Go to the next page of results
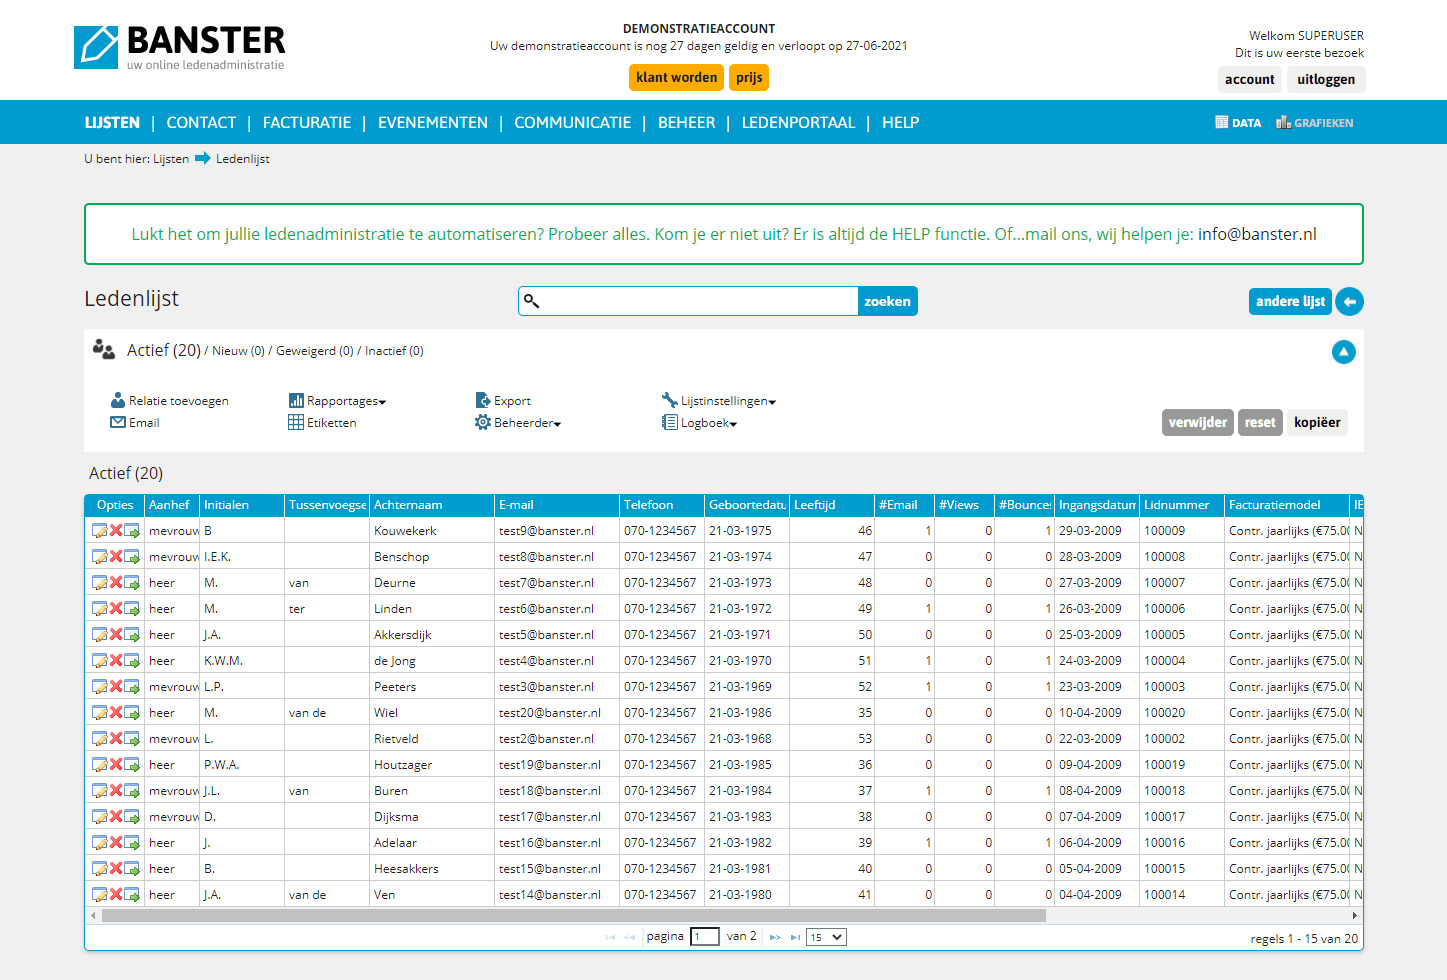 click(775, 937)
